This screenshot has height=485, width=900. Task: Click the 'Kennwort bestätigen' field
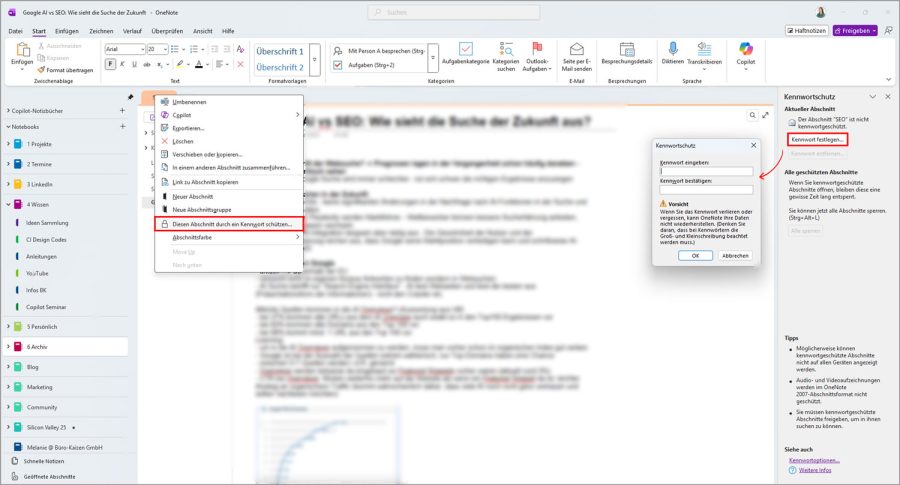[x=706, y=189]
